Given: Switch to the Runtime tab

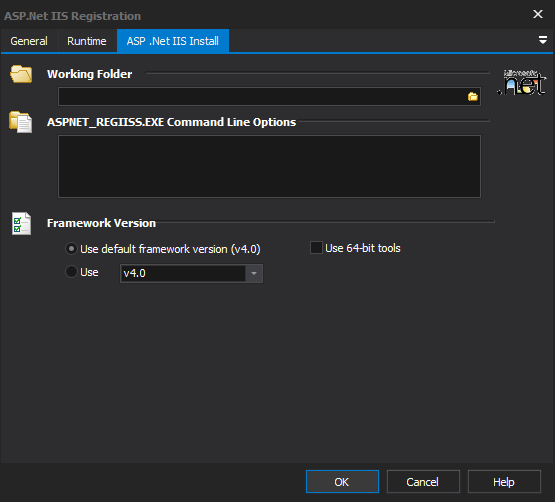Looking at the screenshot, I should click(x=87, y=41).
